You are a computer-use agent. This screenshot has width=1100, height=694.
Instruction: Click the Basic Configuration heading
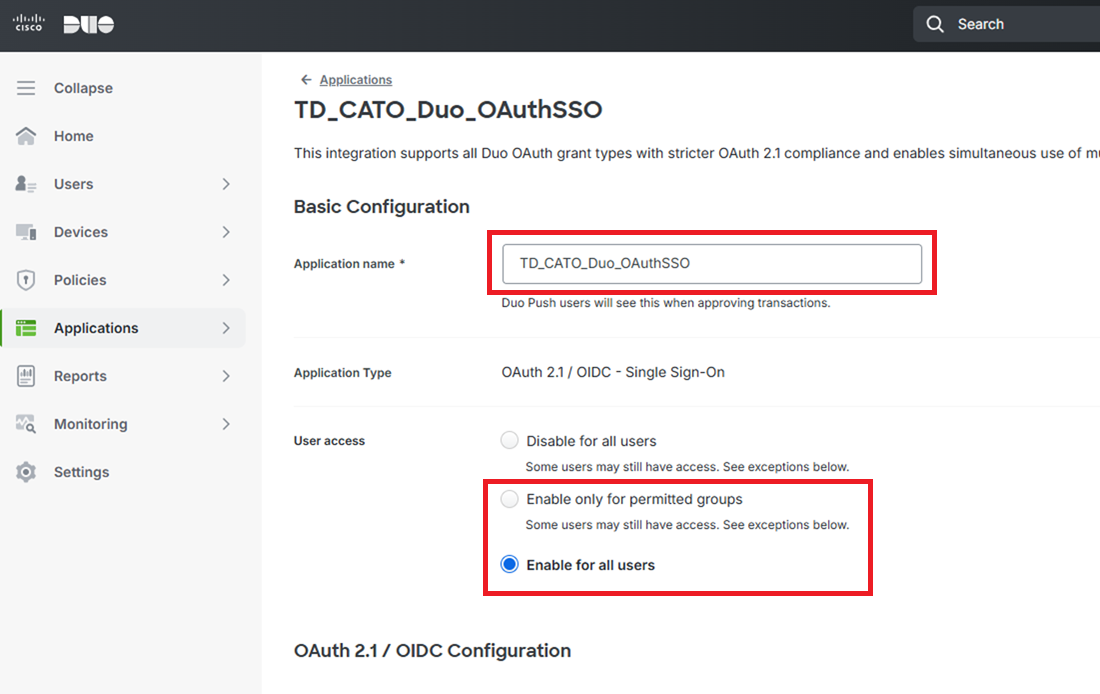pyautogui.click(x=382, y=206)
